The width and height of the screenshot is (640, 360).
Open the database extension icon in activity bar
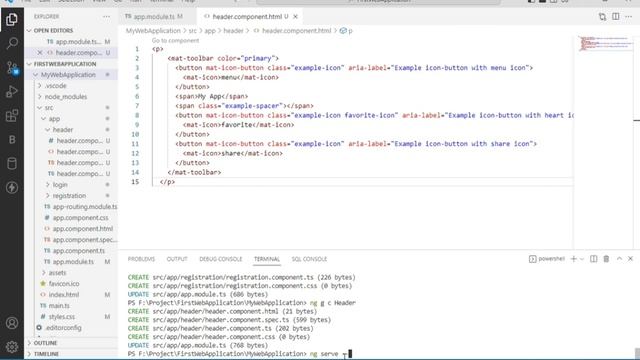point(12,164)
